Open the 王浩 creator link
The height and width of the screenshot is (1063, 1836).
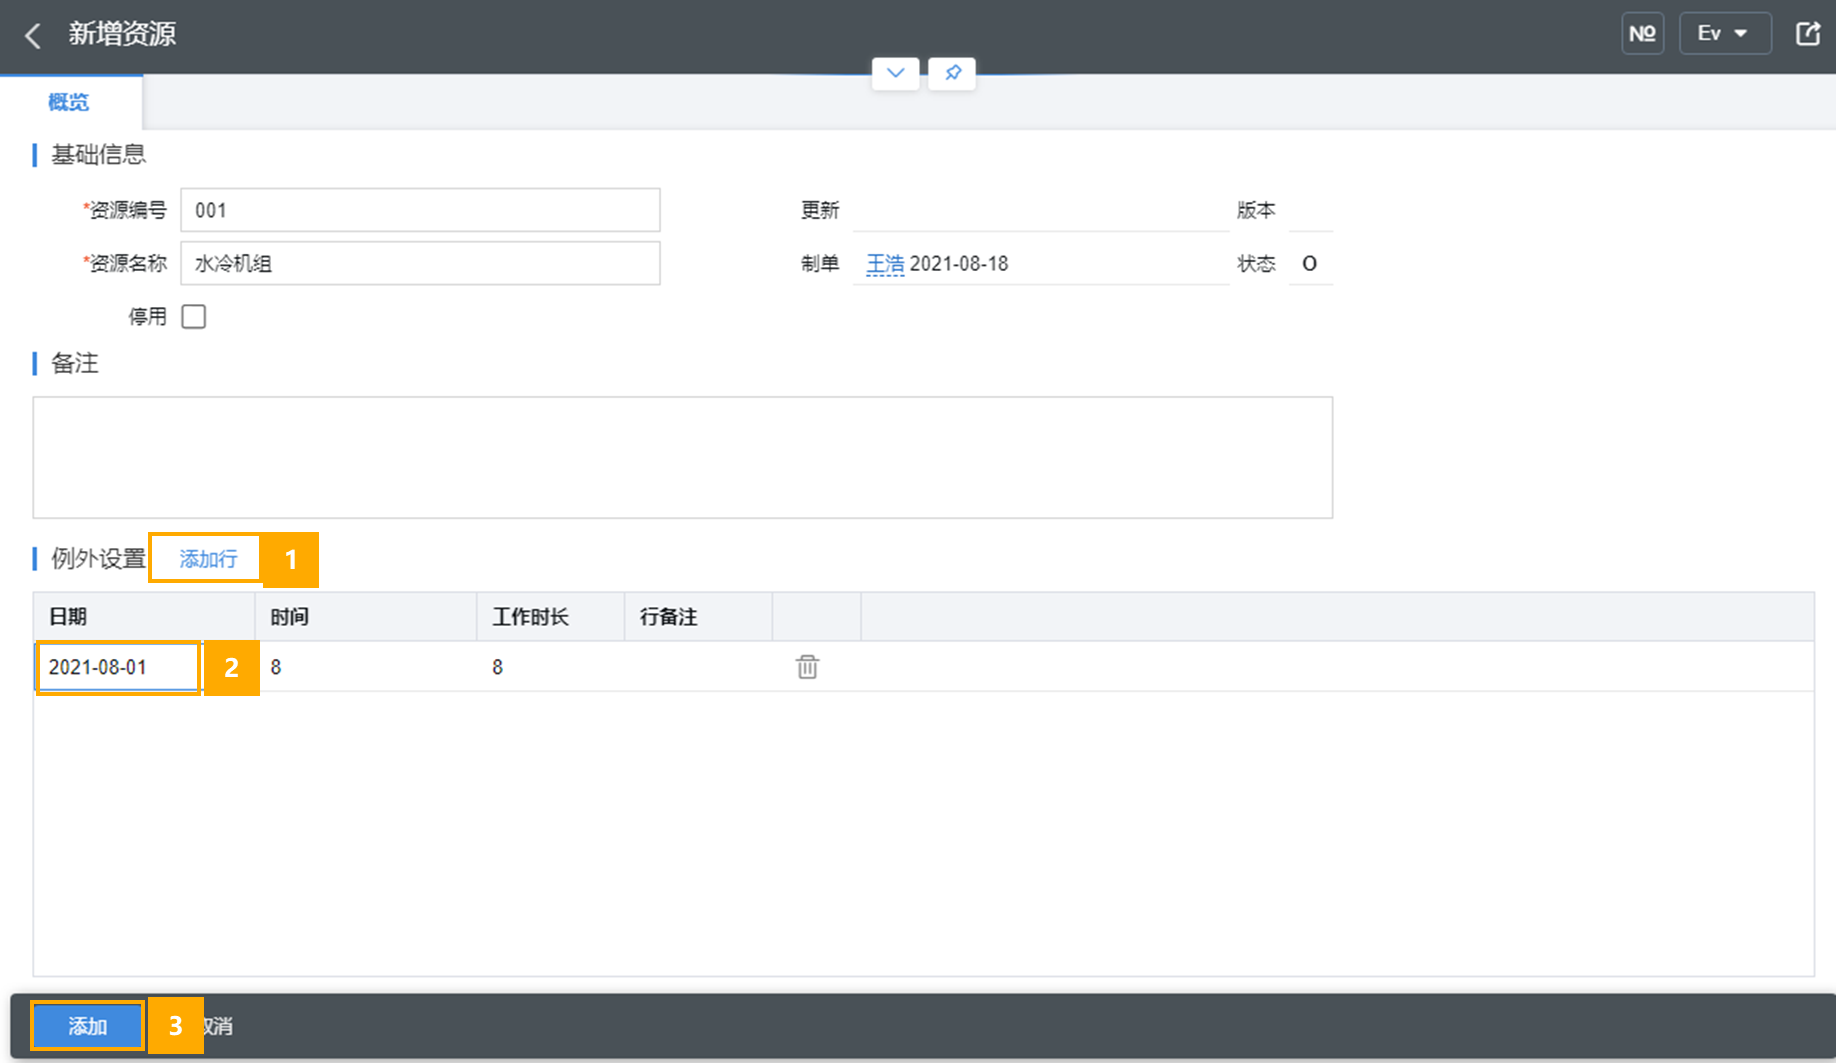[x=885, y=264]
